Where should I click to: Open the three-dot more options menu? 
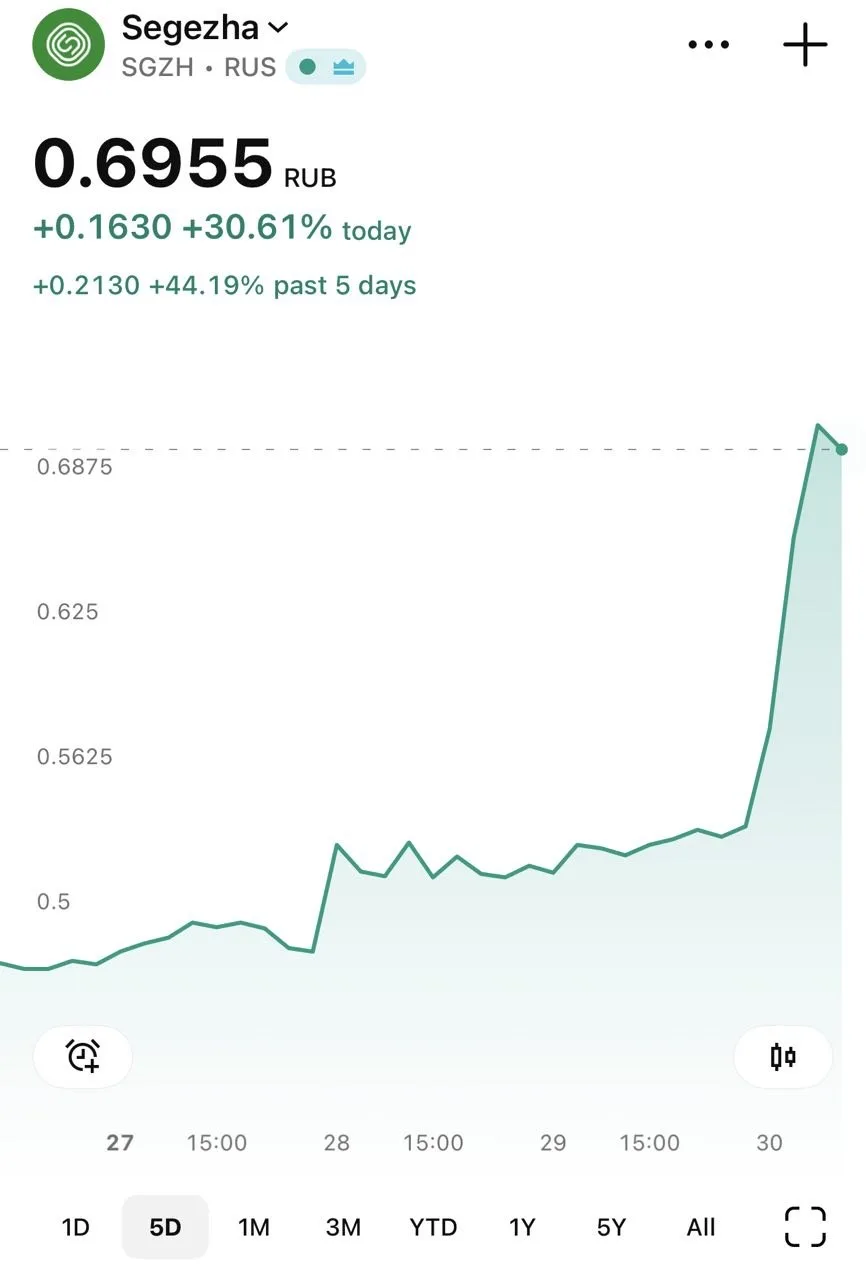click(709, 45)
